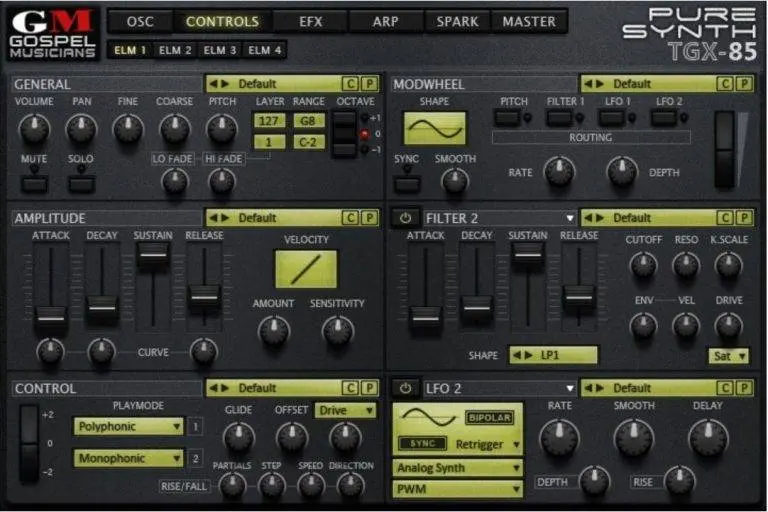The height and width of the screenshot is (512, 768).
Task: Click the Filter shape LP1 previous arrow
Action: coord(517,355)
